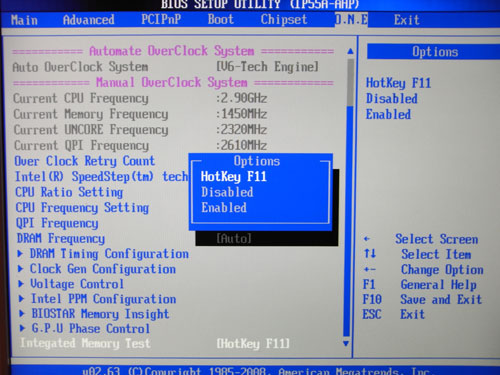Select Intel(R) SpeedStep(tm) tech setting
The width and height of the screenshot is (500, 375).
pos(102,177)
